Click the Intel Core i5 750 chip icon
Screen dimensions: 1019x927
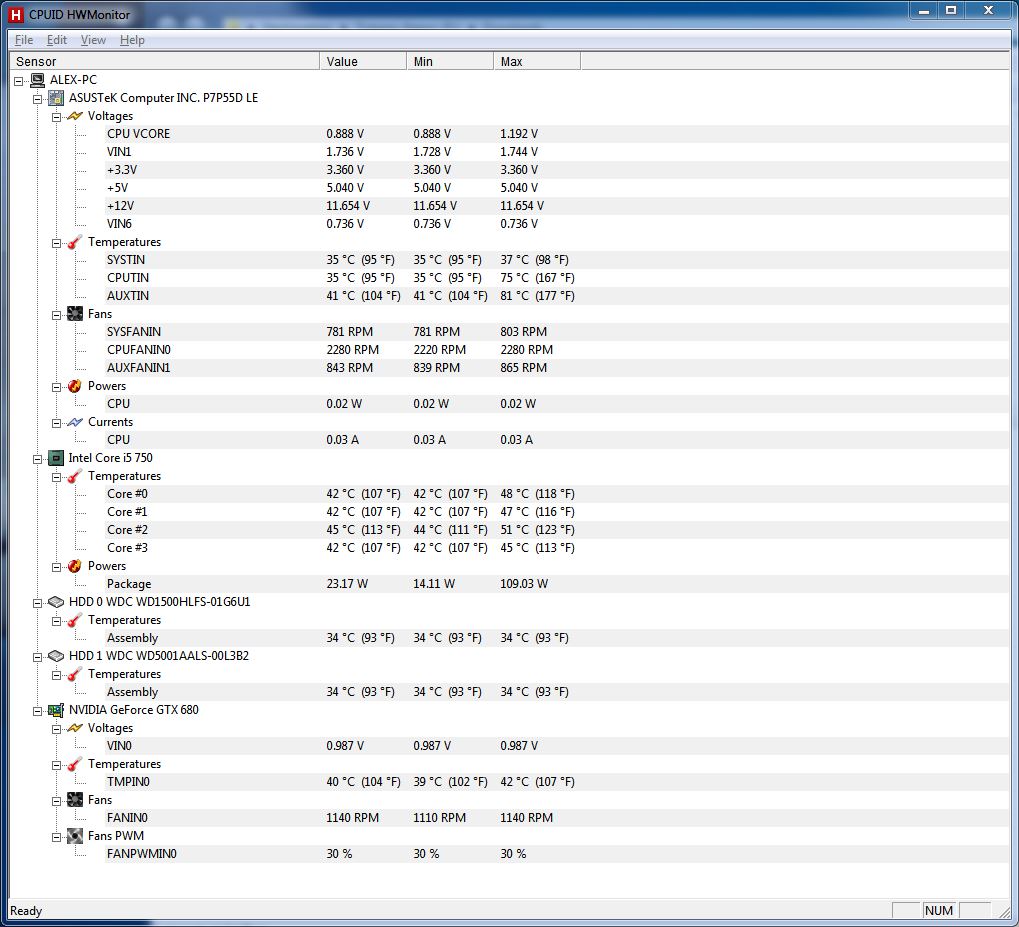coord(57,458)
